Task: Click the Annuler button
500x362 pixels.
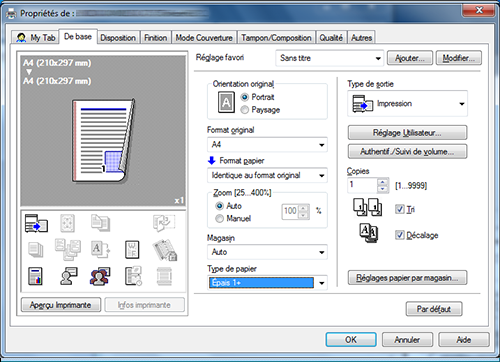Action: pyautogui.click(x=407, y=340)
